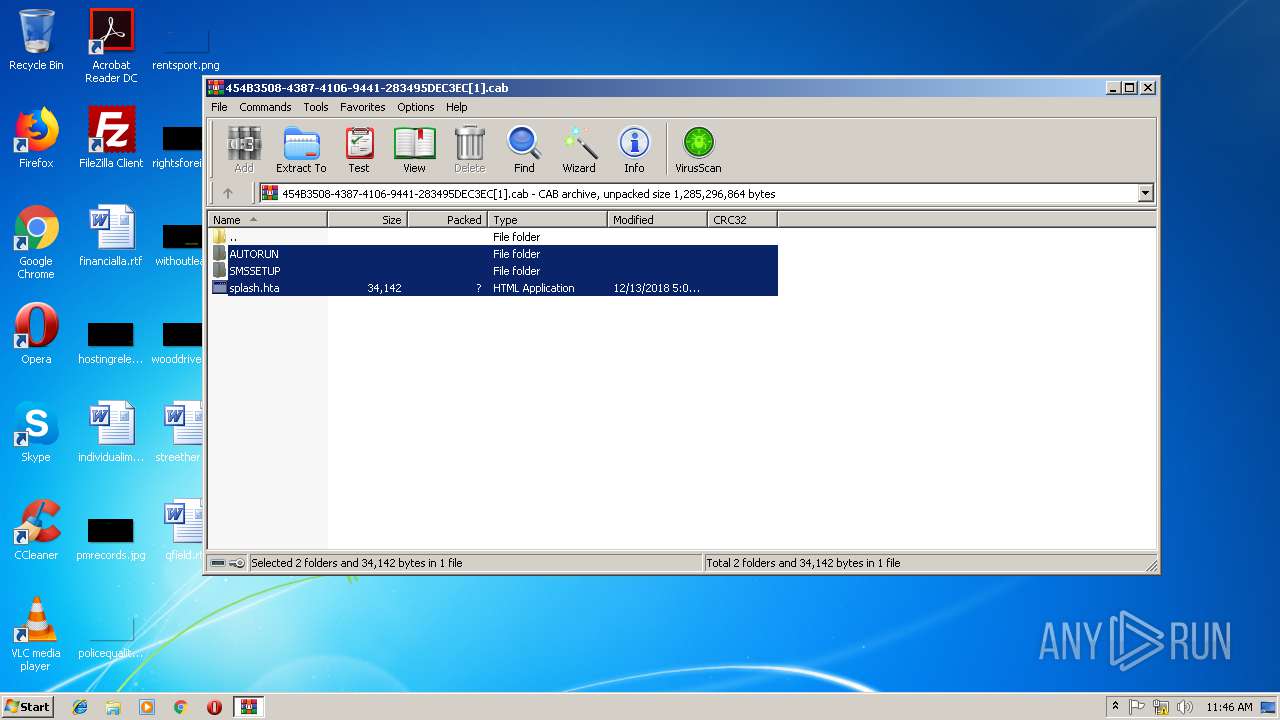1280x720 pixels.
Task: Open the Find tool
Action: [524, 150]
